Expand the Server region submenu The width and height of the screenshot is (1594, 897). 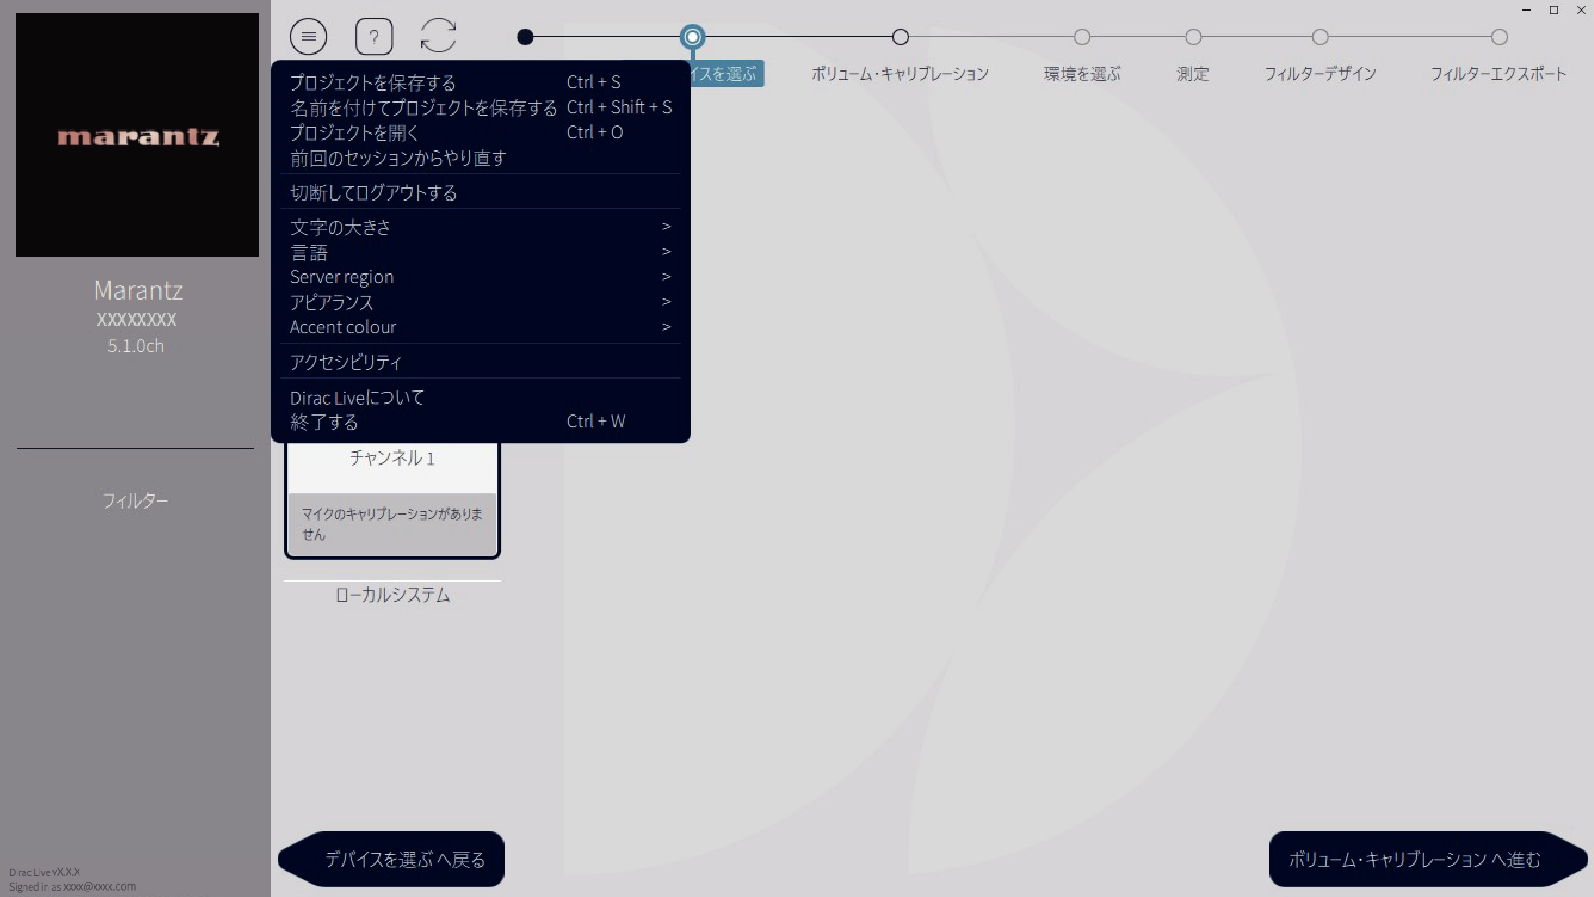[x=480, y=277]
